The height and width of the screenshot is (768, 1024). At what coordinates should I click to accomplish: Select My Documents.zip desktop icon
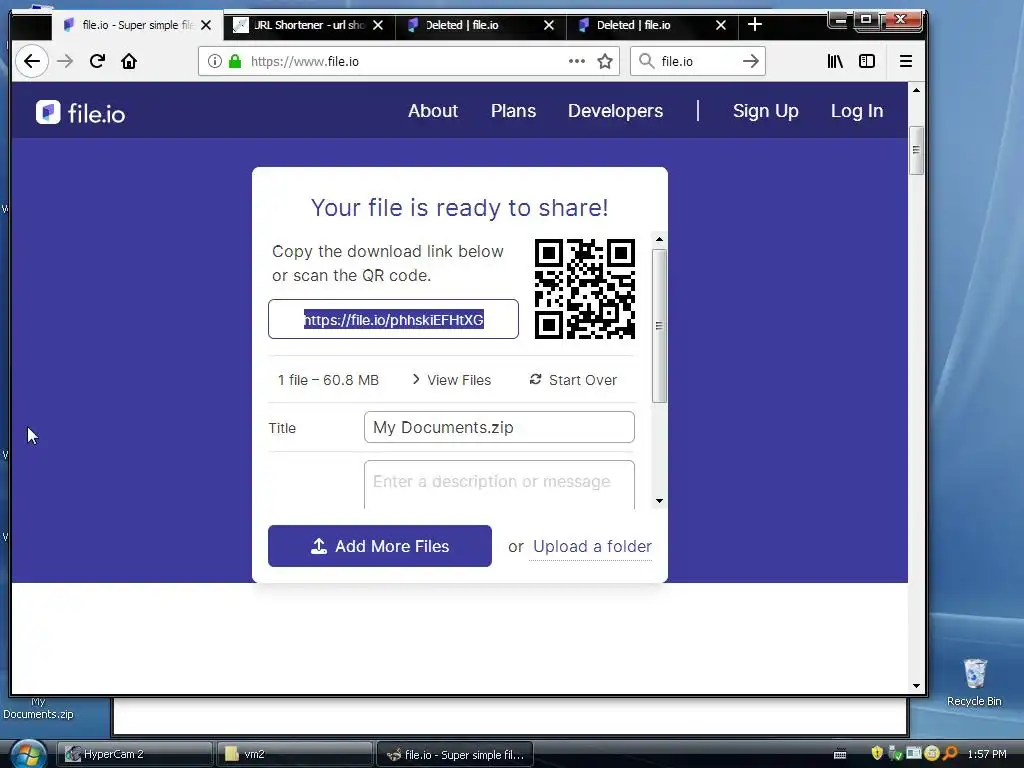coord(38,708)
